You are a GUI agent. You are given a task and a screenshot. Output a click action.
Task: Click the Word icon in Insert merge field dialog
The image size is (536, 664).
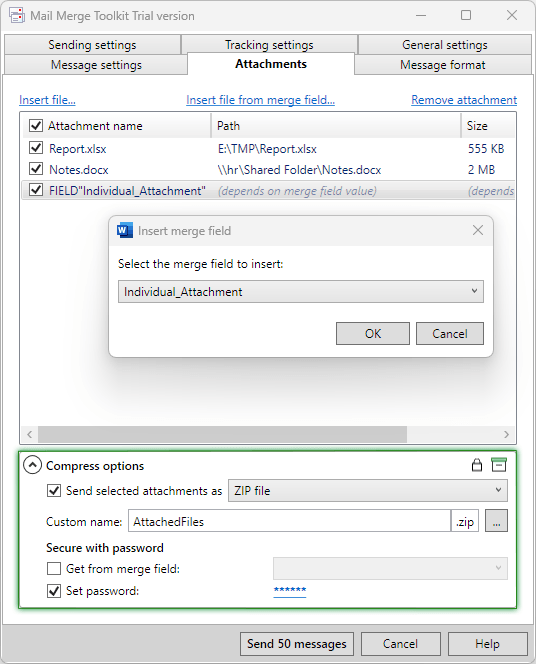point(124,230)
